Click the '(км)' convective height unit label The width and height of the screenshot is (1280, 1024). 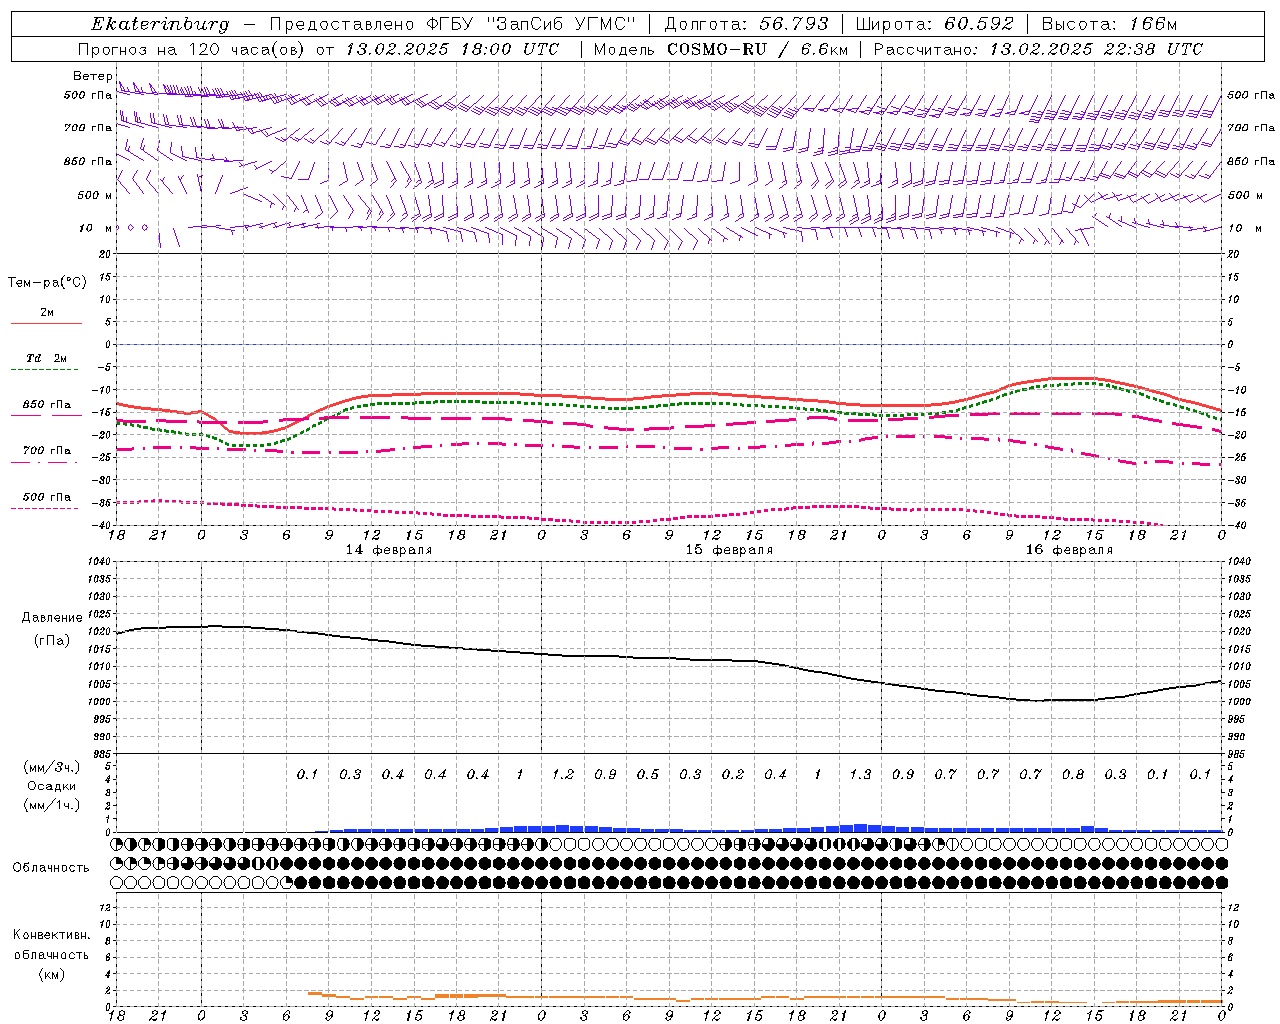51,974
